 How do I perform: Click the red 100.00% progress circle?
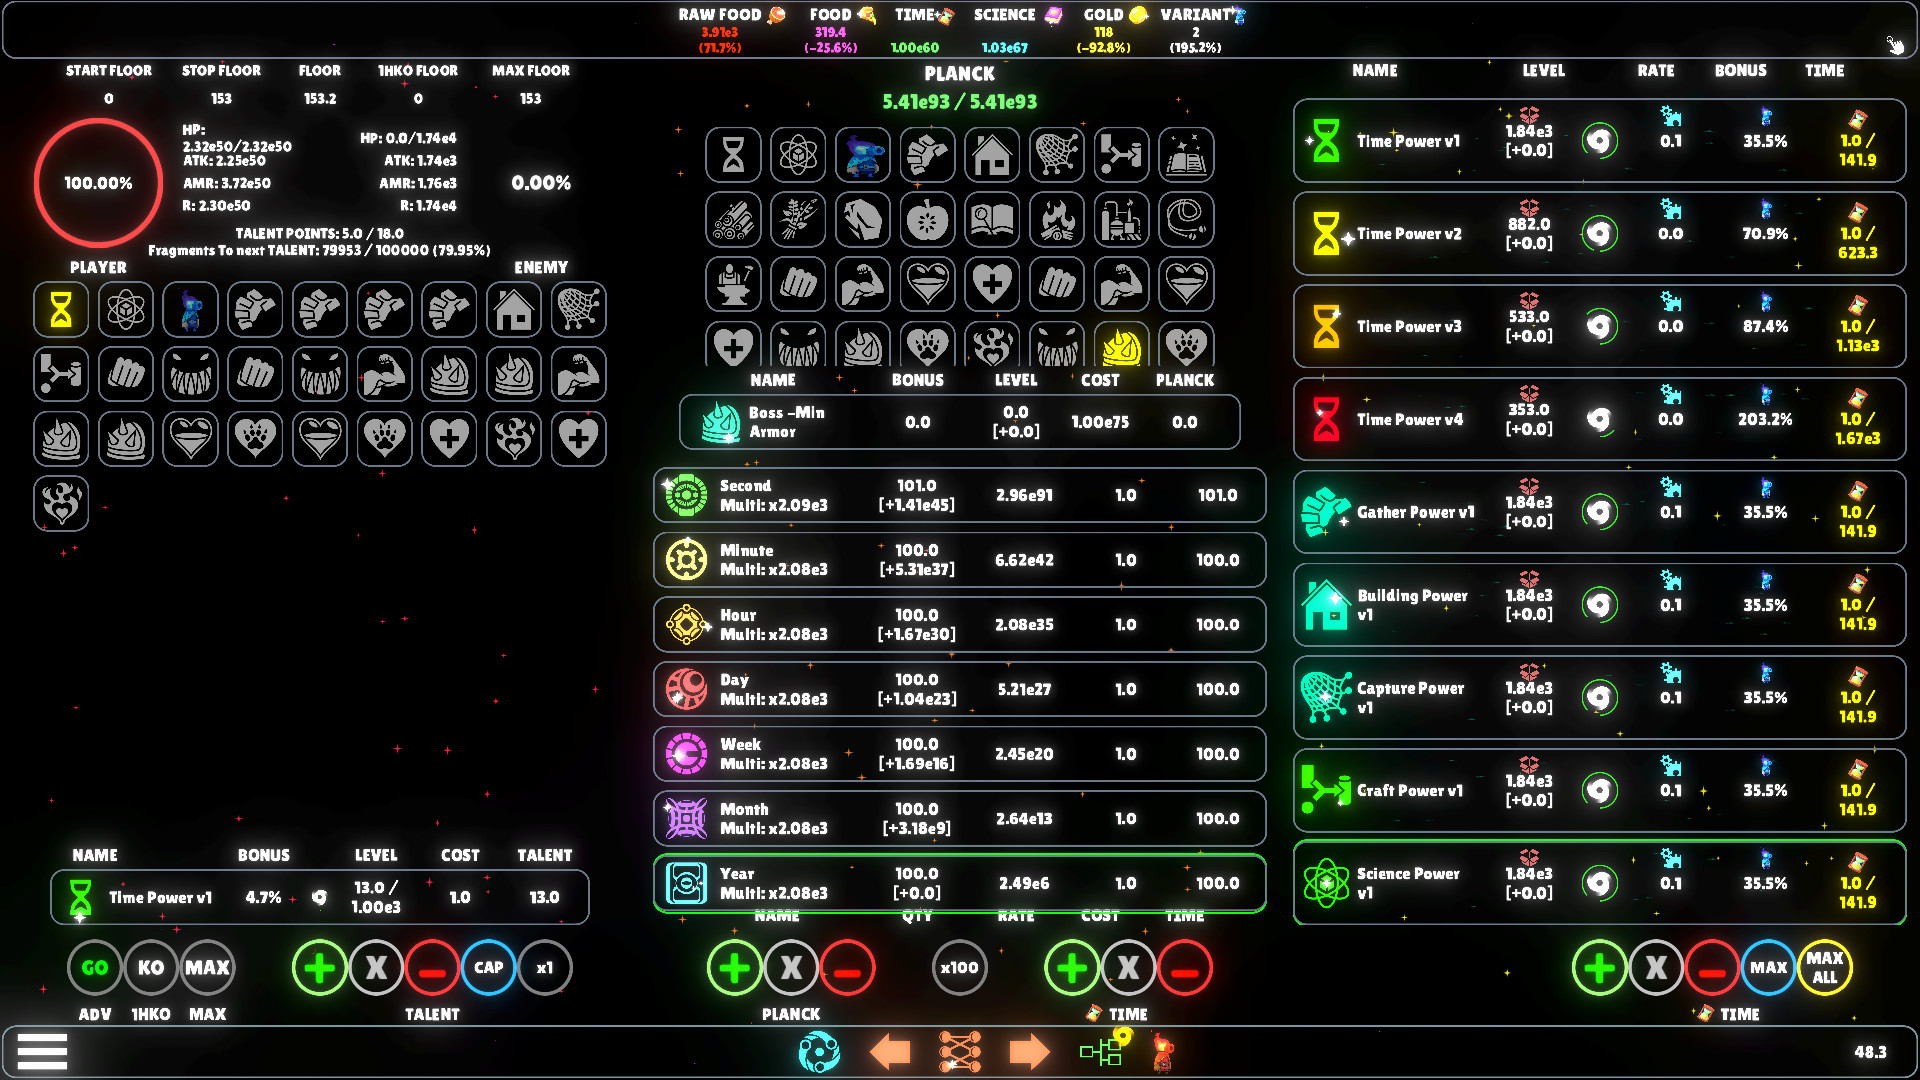97,182
